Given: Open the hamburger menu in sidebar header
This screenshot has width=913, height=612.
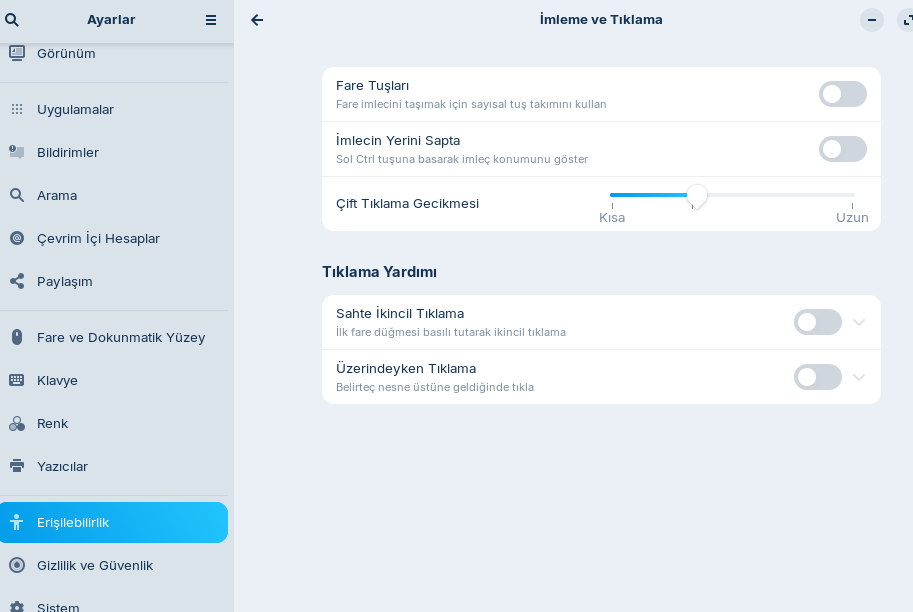Looking at the screenshot, I should click(211, 20).
